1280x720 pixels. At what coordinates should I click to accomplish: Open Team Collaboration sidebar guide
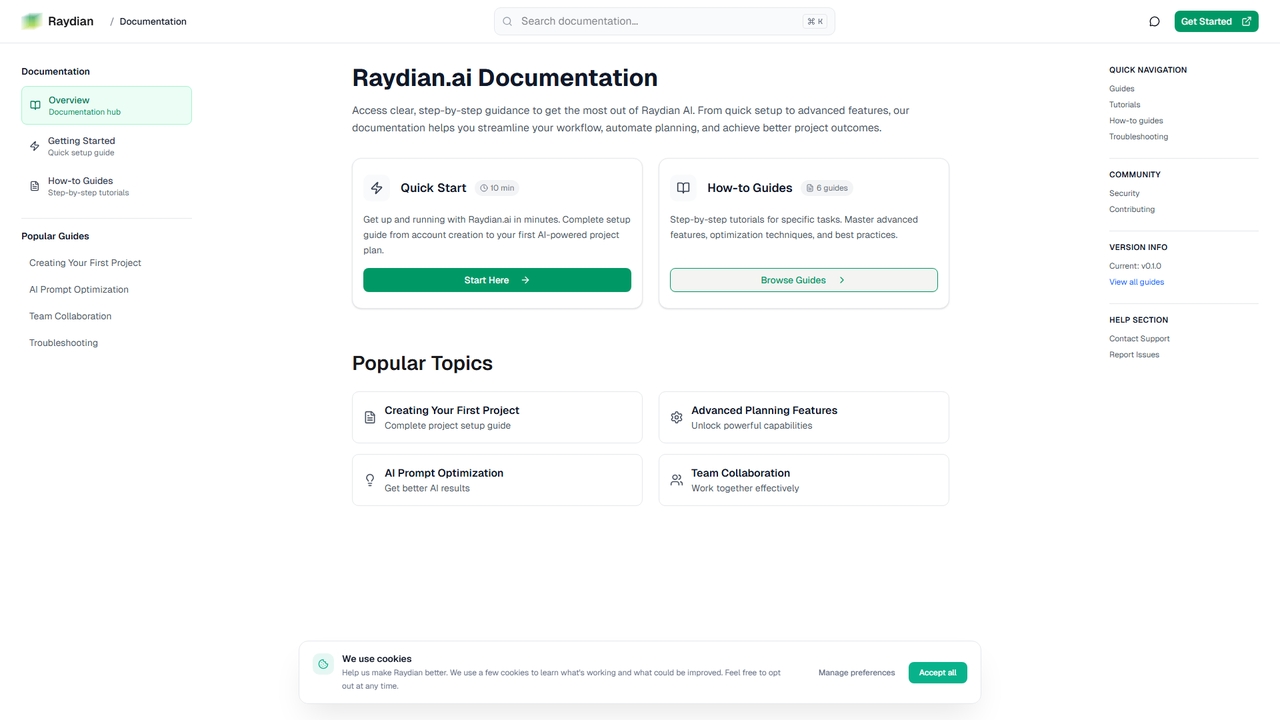tap(70, 316)
